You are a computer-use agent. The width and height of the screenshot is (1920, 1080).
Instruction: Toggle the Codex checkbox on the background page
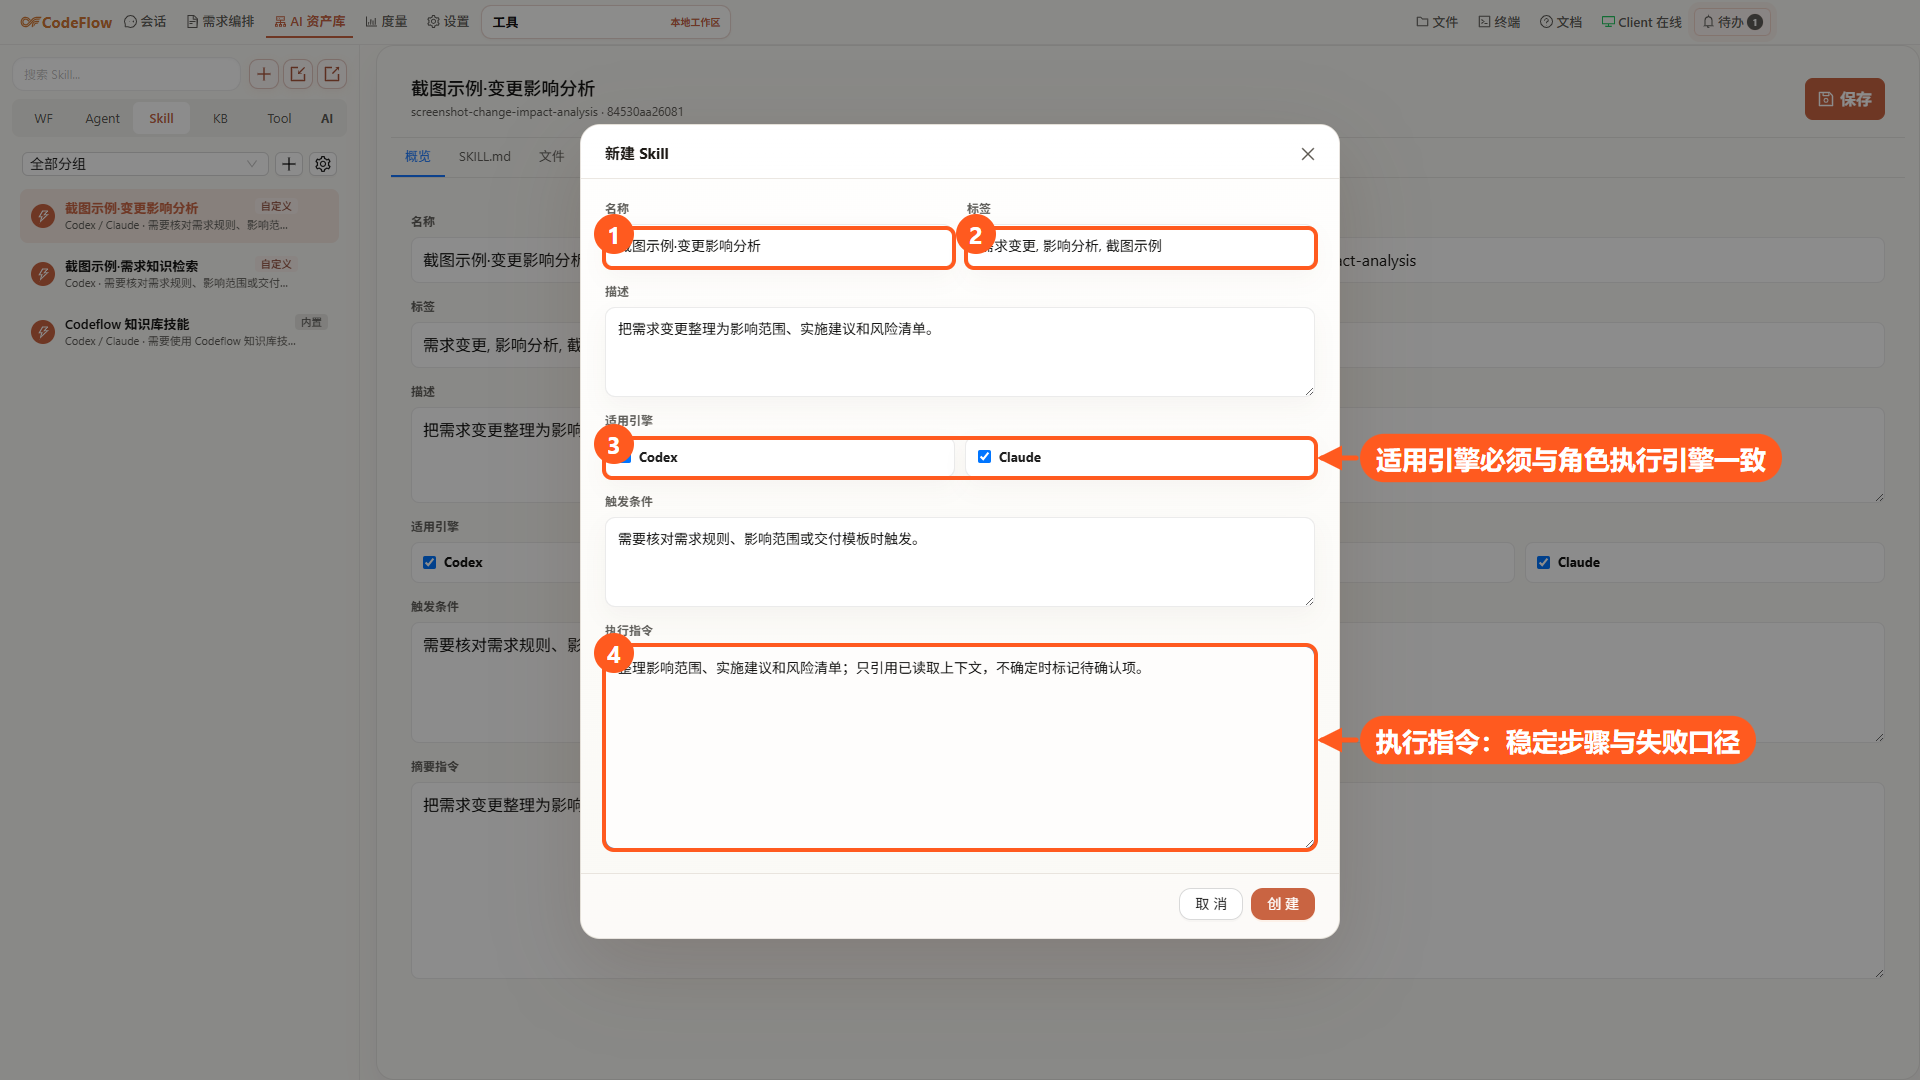click(x=429, y=562)
